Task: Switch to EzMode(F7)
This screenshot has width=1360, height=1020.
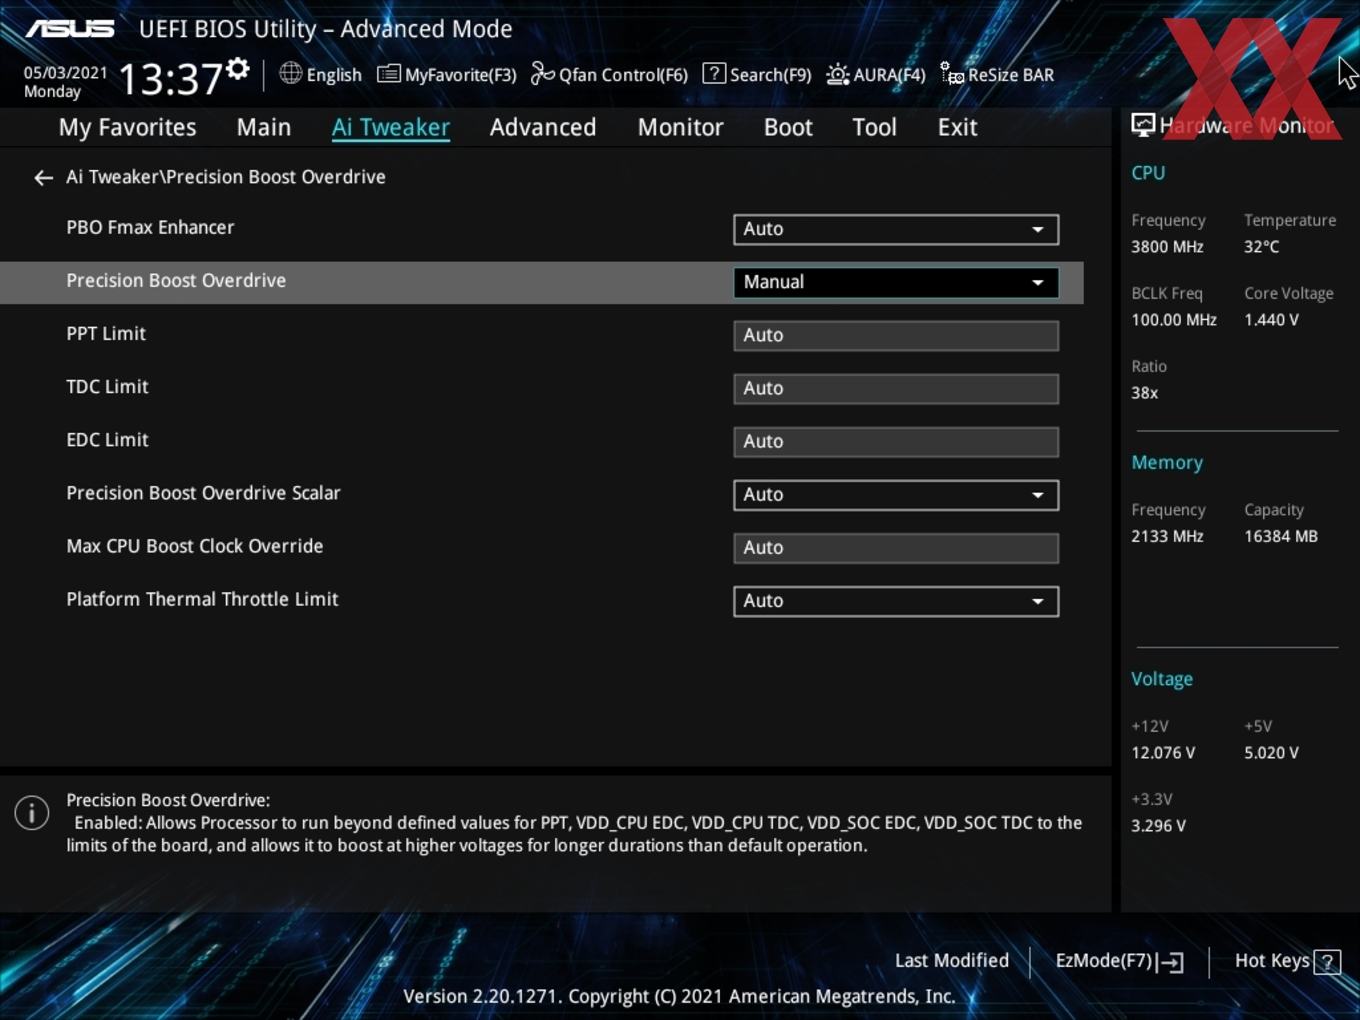Action: click(x=1120, y=961)
